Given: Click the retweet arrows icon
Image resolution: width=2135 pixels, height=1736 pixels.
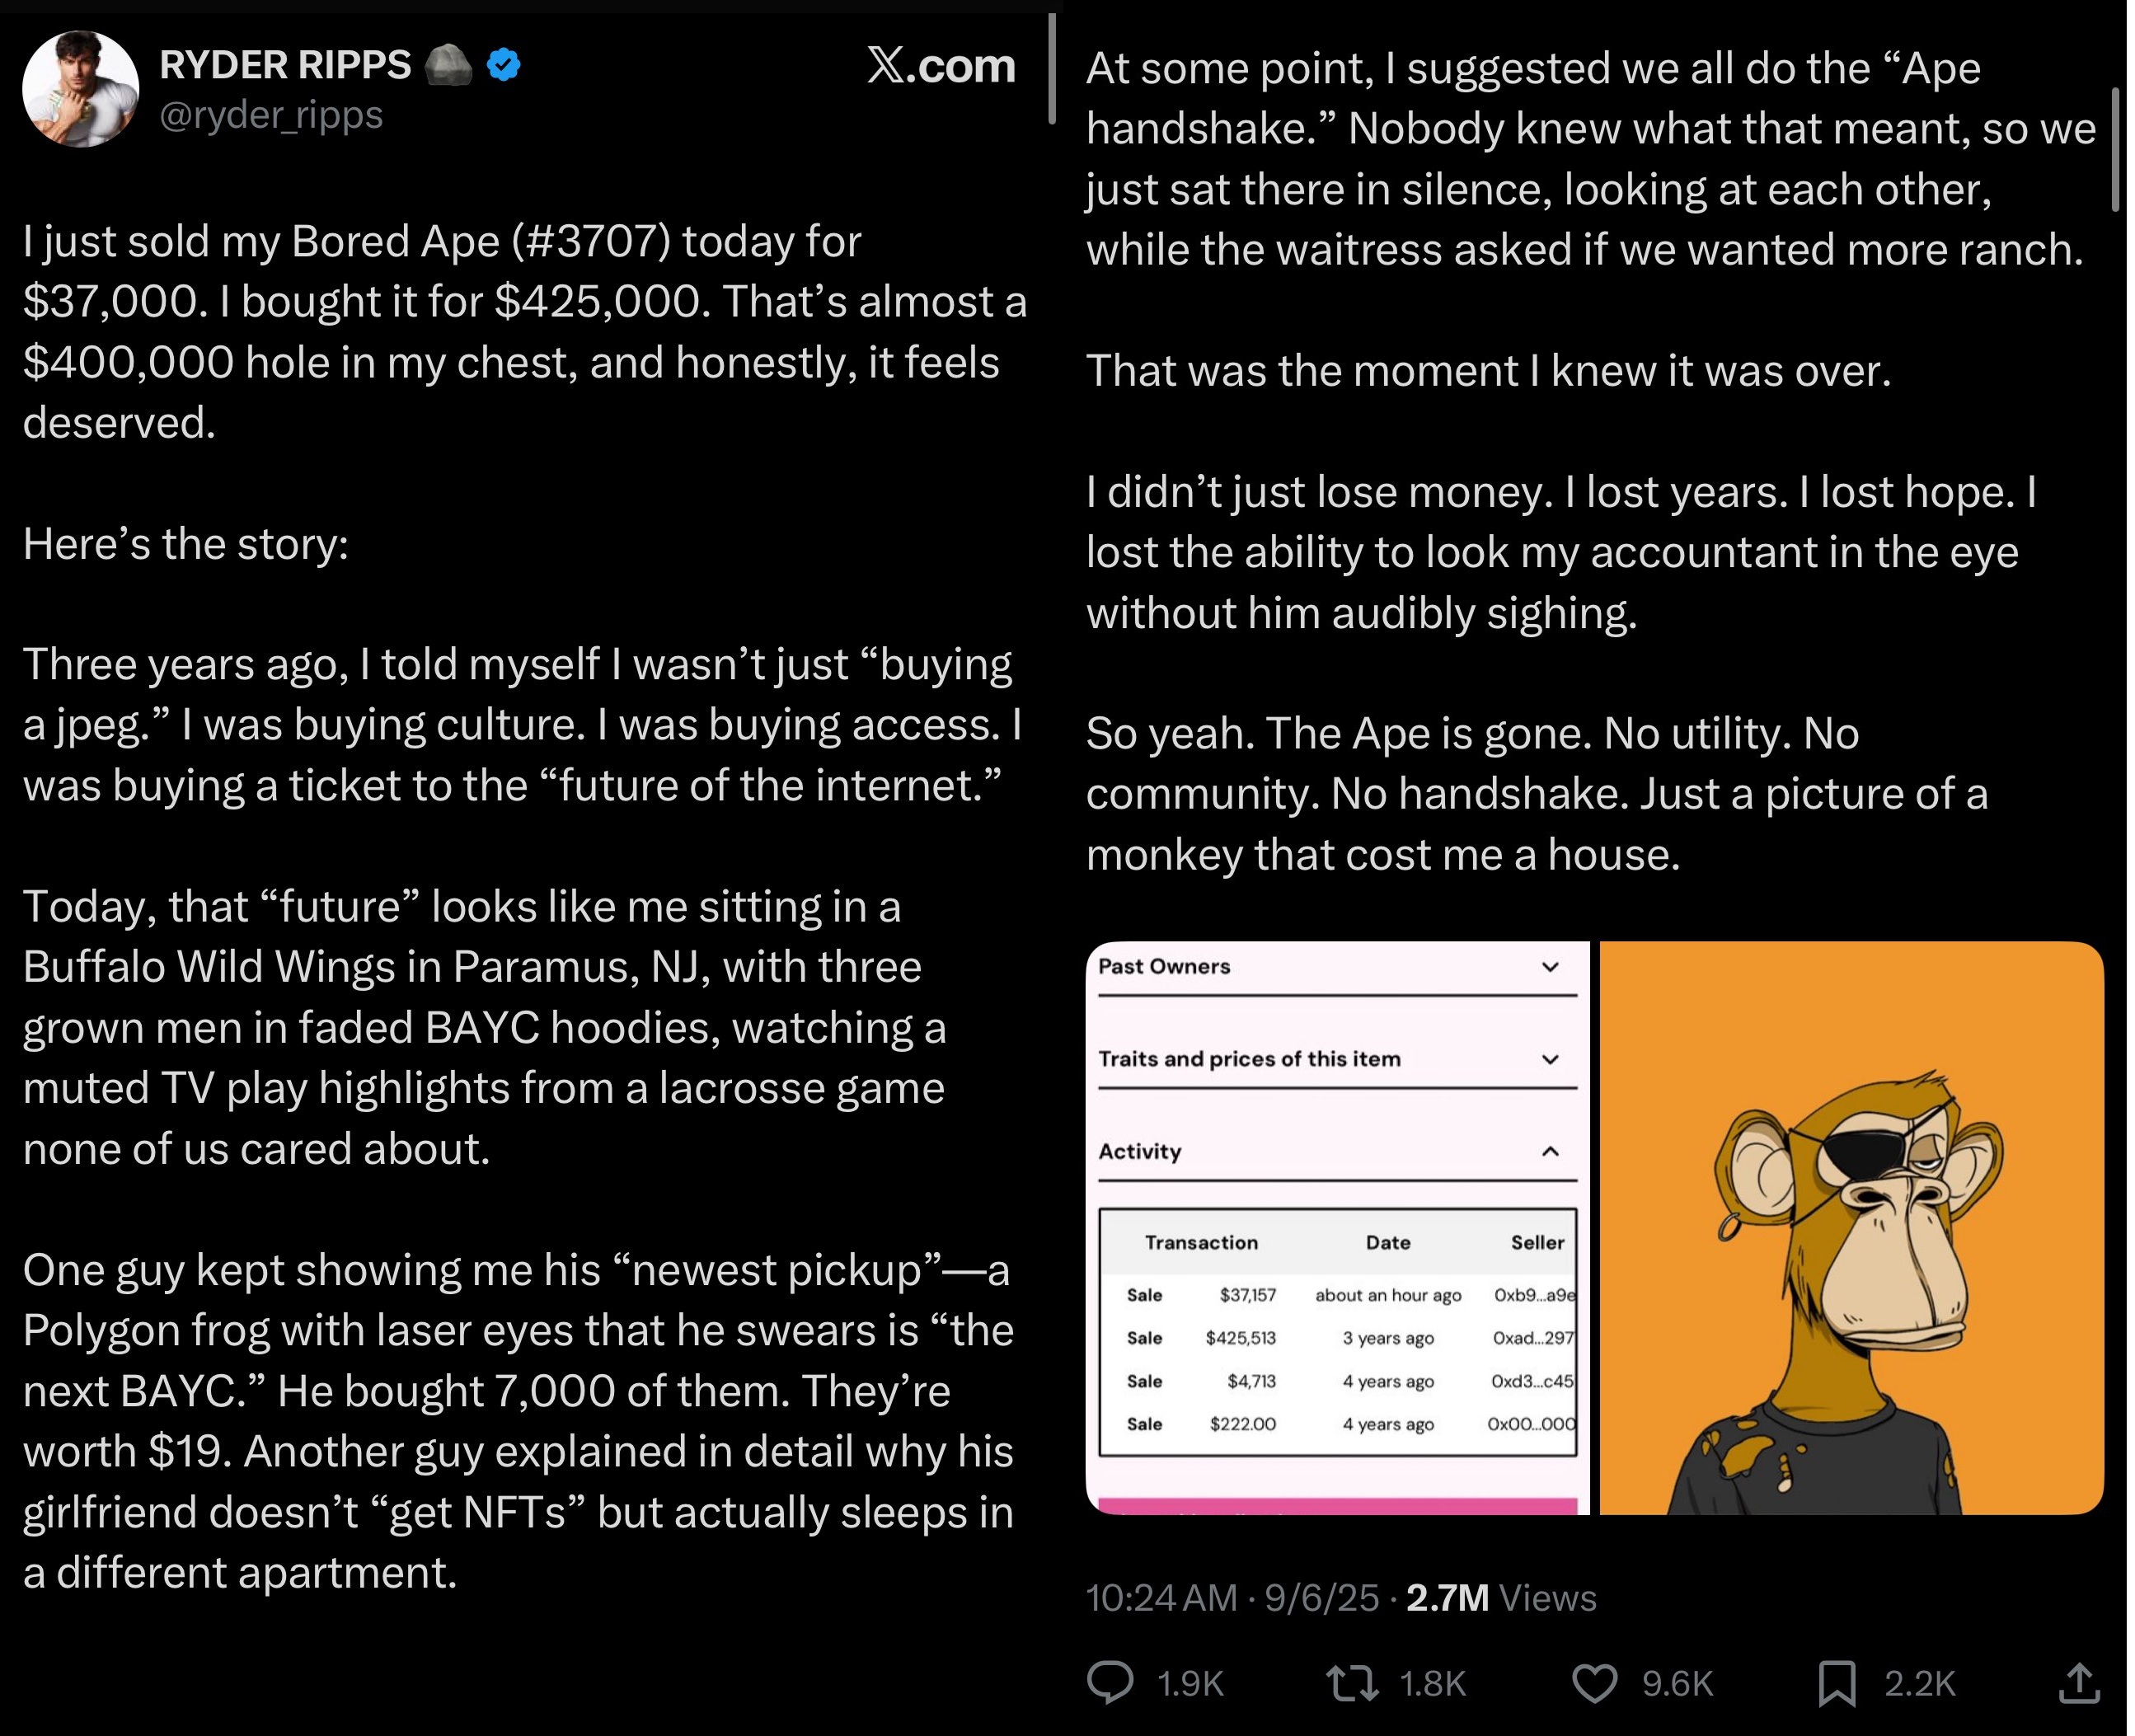Looking at the screenshot, I should [x=1351, y=1682].
